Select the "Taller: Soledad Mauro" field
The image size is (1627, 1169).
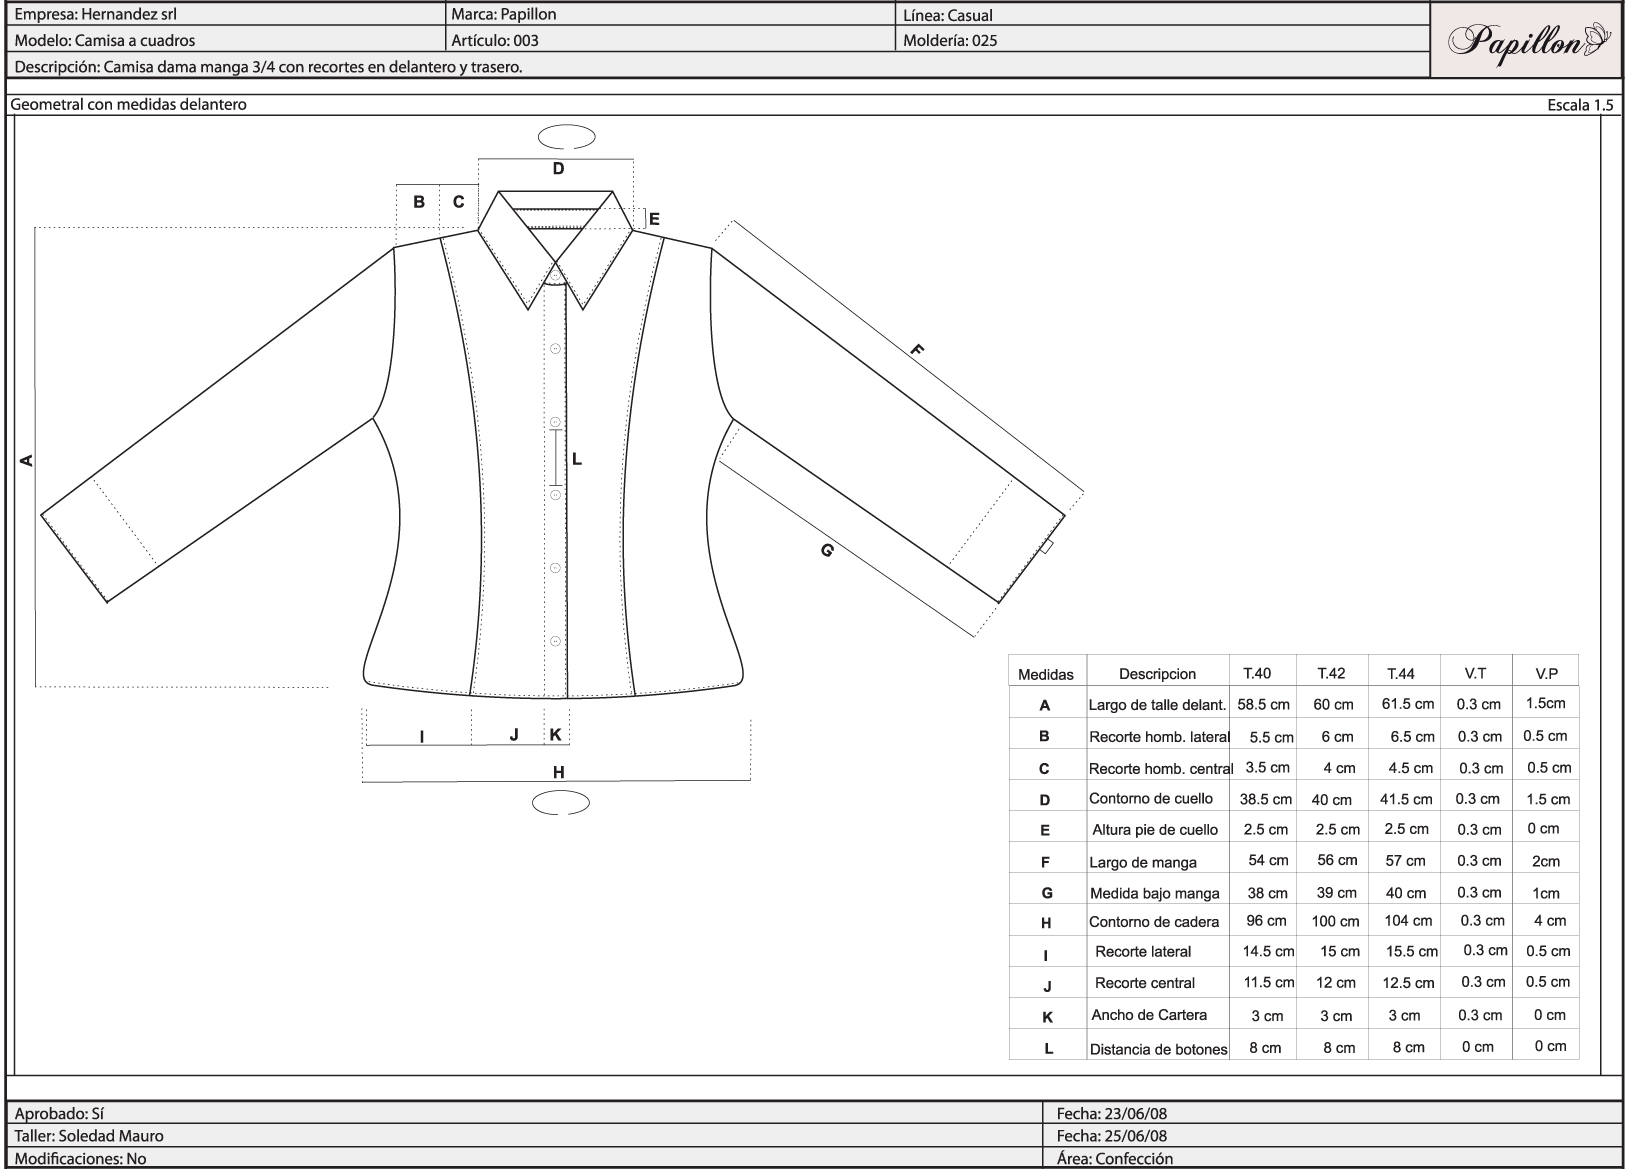[x=89, y=1136]
